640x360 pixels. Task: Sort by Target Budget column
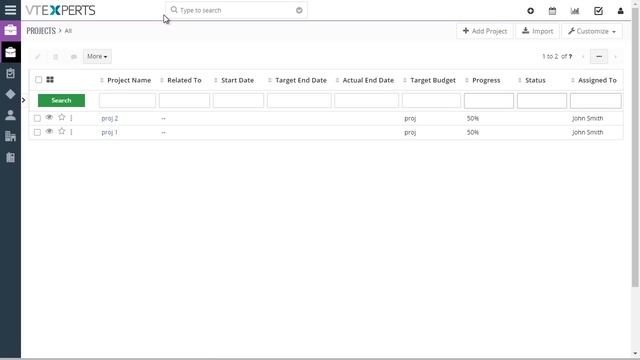coord(433,80)
